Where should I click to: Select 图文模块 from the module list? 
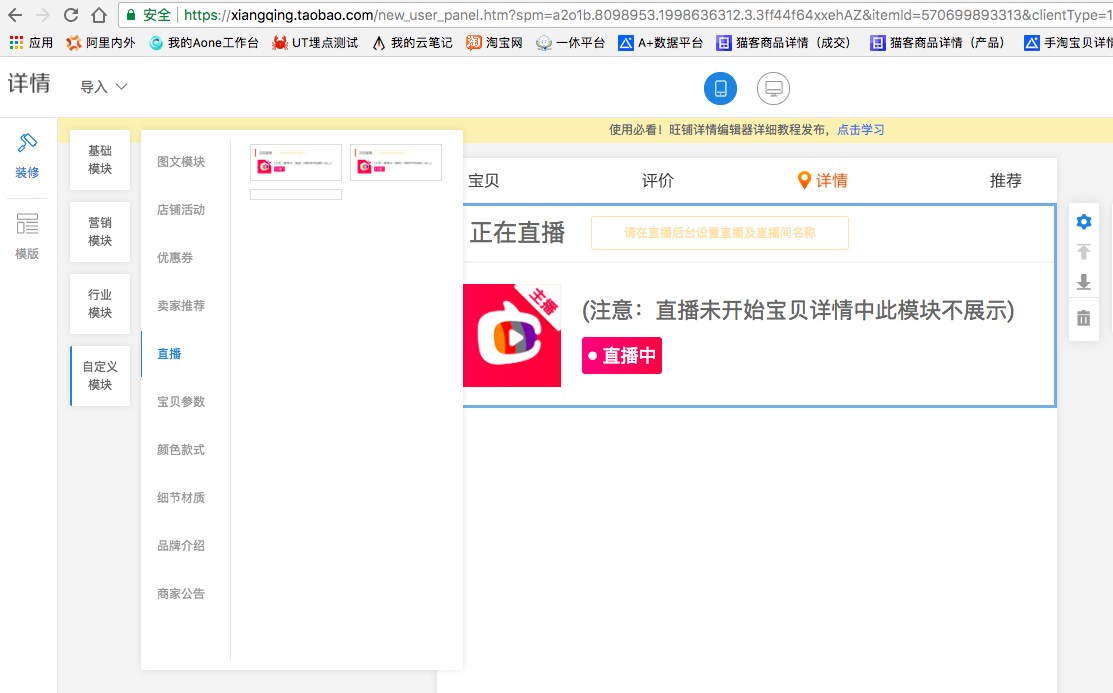pyautogui.click(x=181, y=162)
